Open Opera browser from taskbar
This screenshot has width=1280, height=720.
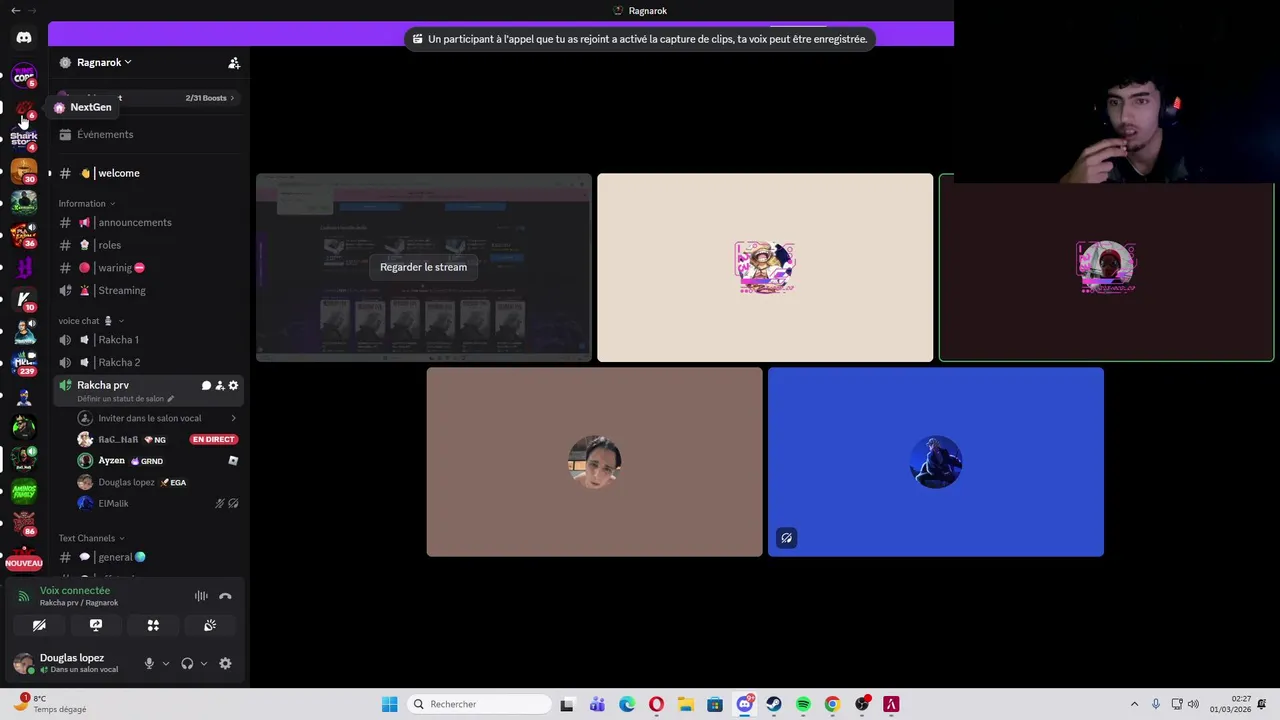[656, 704]
